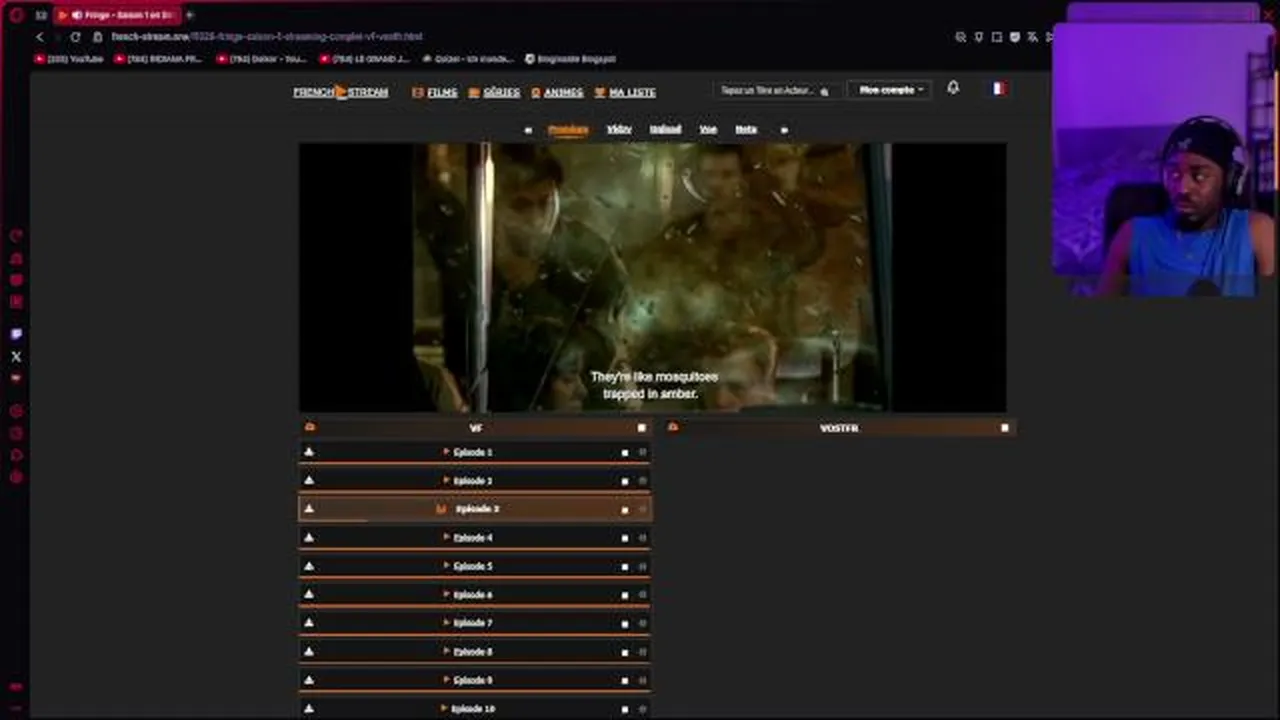Mark Episode 7 as watched with its checkbox

(625, 623)
